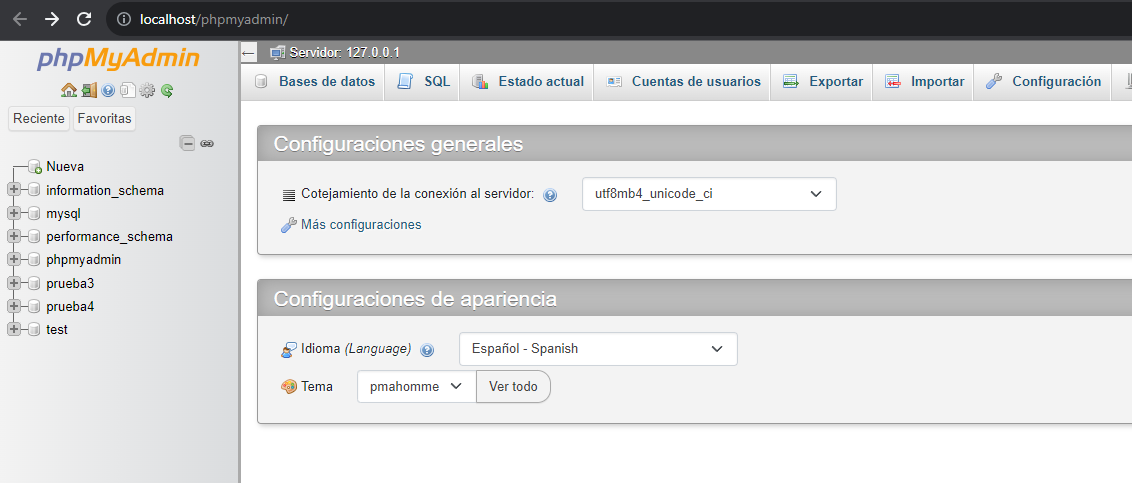Image resolution: width=1132 pixels, height=483 pixels.
Task: Click the prueba4 database cylinder icon
Action: click(x=33, y=306)
